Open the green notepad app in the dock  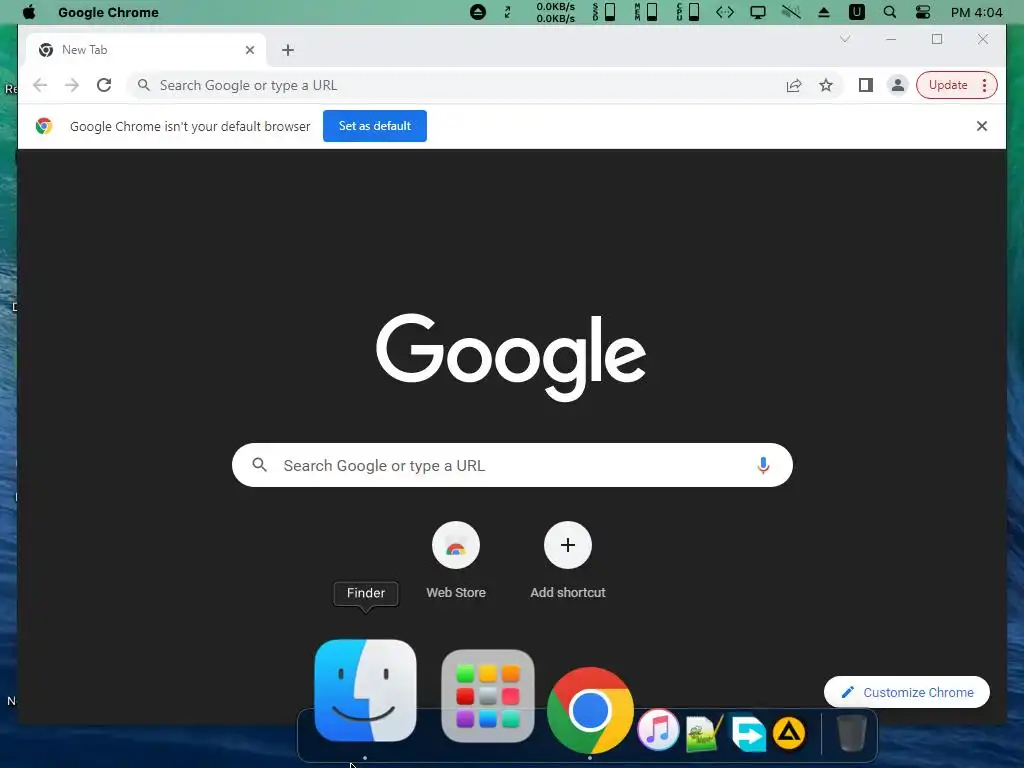click(x=704, y=733)
